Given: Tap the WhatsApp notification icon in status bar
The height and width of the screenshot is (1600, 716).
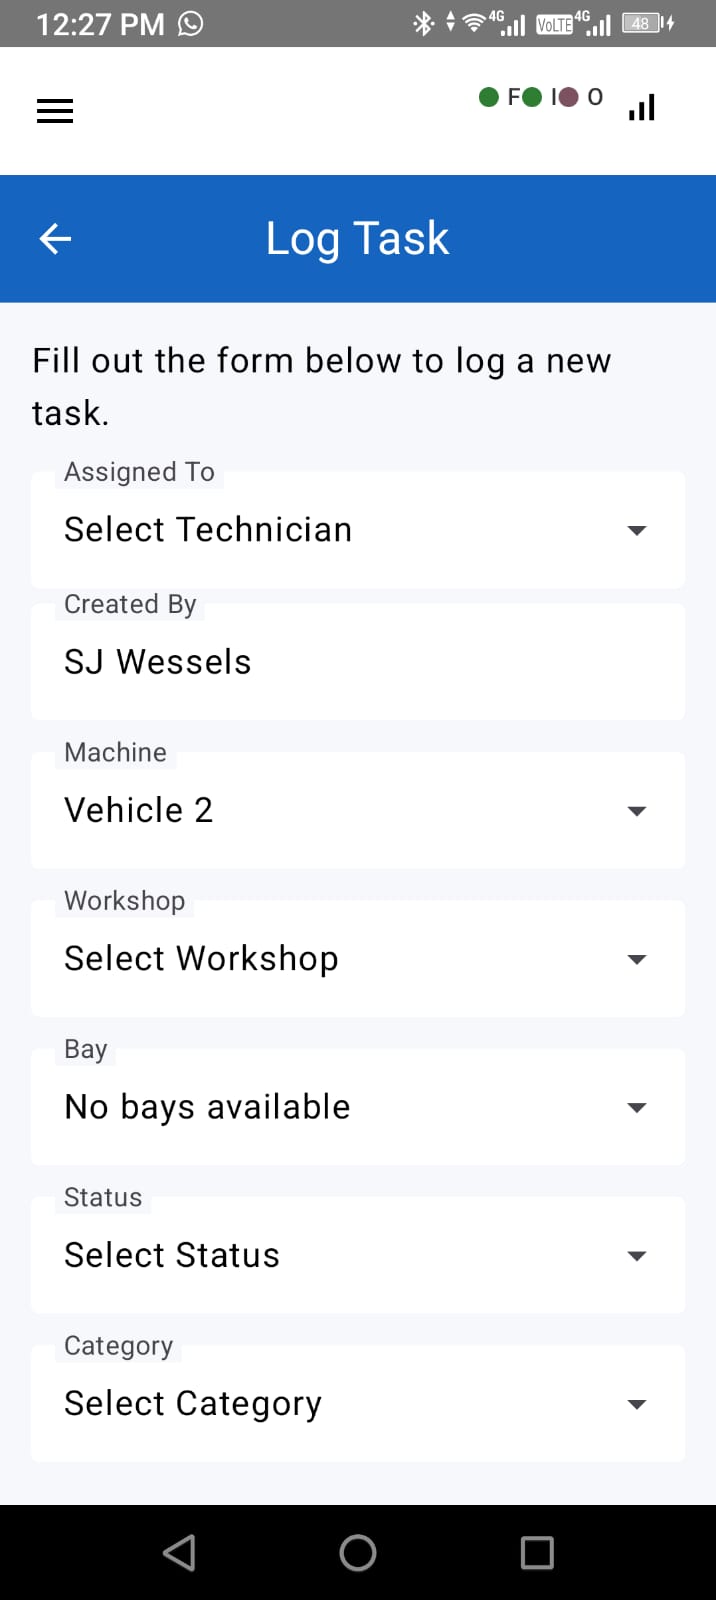Looking at the screenshot, I should (190, 23).
